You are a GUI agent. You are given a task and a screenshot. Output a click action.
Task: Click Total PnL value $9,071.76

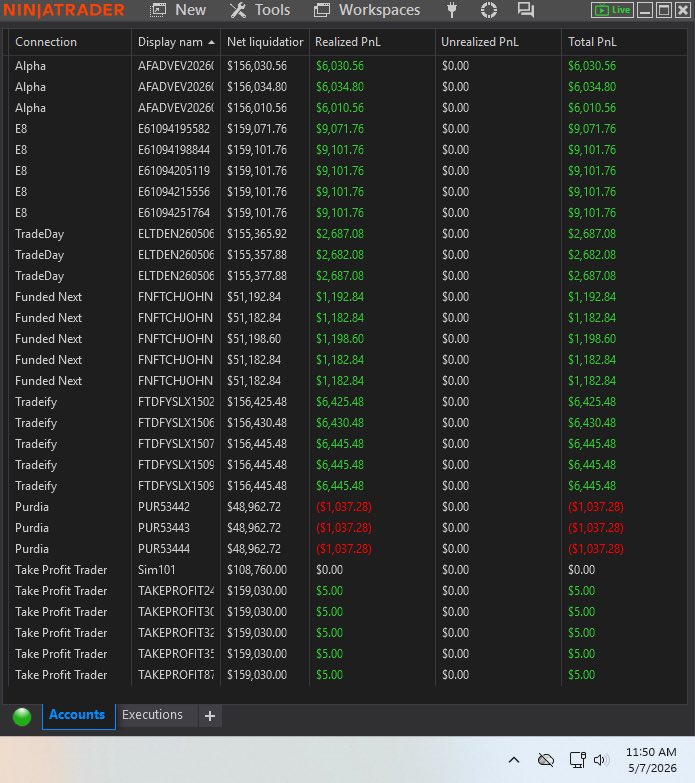[592, 129]
